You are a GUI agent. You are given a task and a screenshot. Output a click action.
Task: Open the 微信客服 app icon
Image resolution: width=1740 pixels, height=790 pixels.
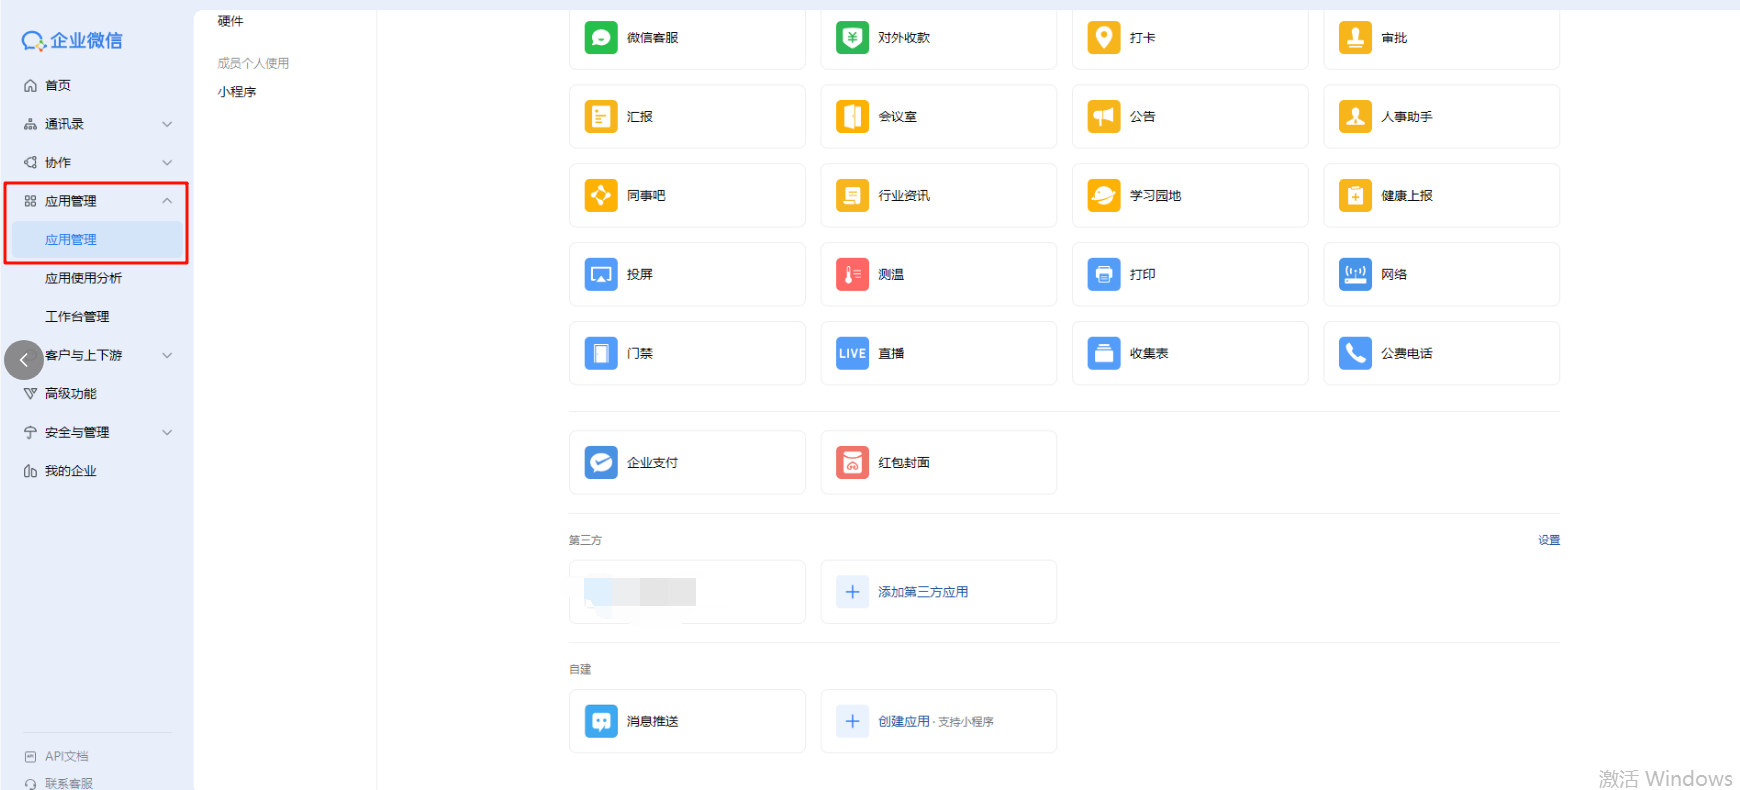coord(601,38)
